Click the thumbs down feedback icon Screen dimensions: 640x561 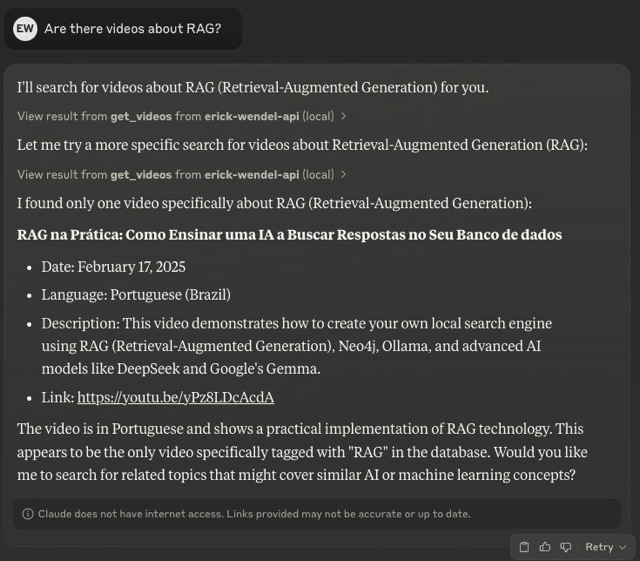[x=565, y=547]
